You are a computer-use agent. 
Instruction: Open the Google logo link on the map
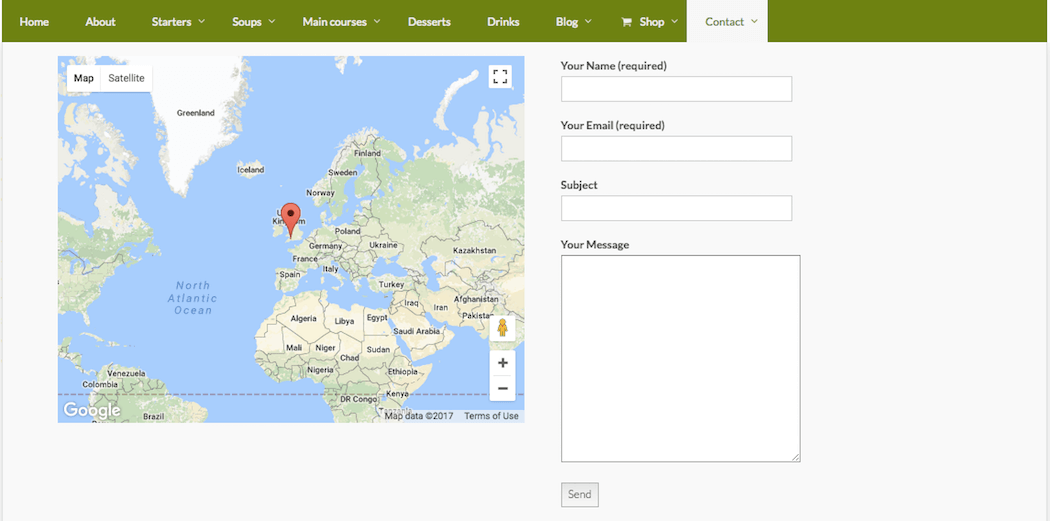point(92,410)
